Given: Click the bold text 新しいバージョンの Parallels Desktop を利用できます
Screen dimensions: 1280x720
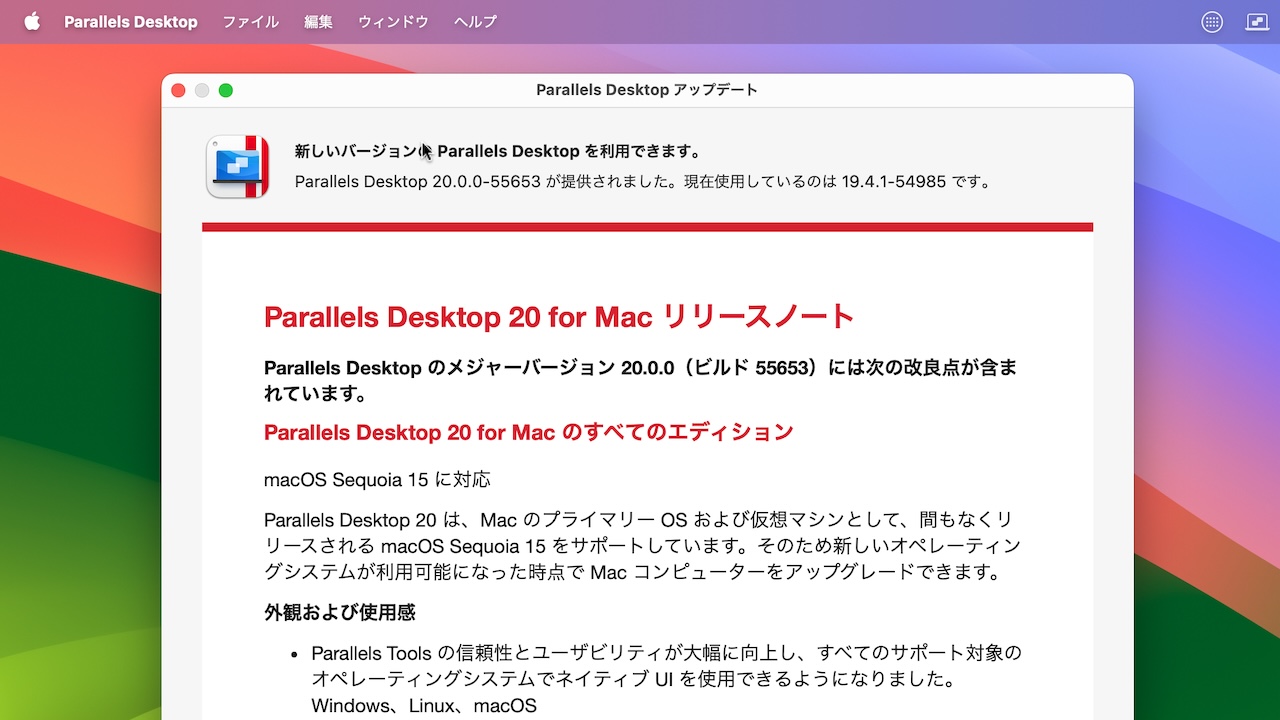Looking at the screenshot, I should (x=497, y=152).
